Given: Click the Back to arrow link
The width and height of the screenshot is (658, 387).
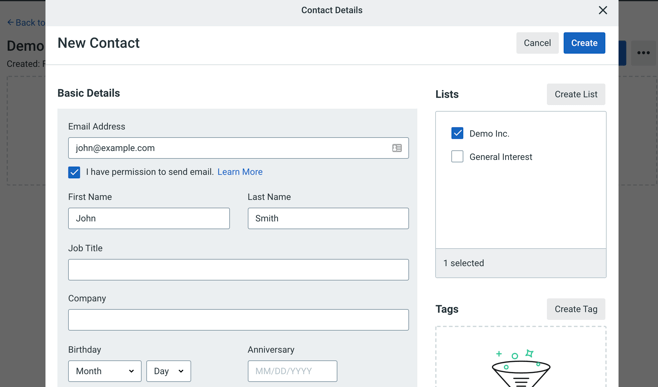Looking at the screenshot, I should (x=26, y=23).
